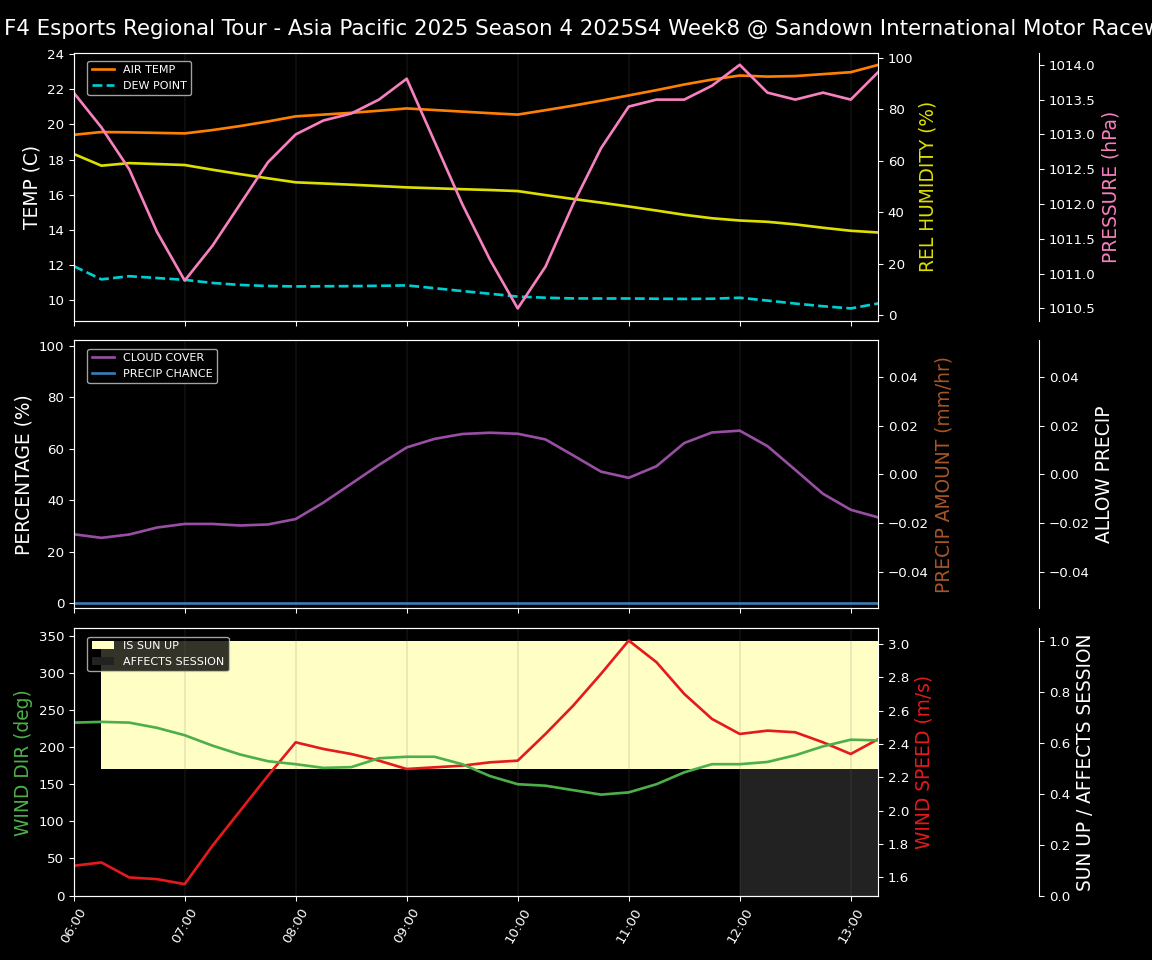The height and width of the screenshot is (960, 1152).
Task: Click the PRESSURE (hPa) axis label
Action: (x=1109, y=187)
